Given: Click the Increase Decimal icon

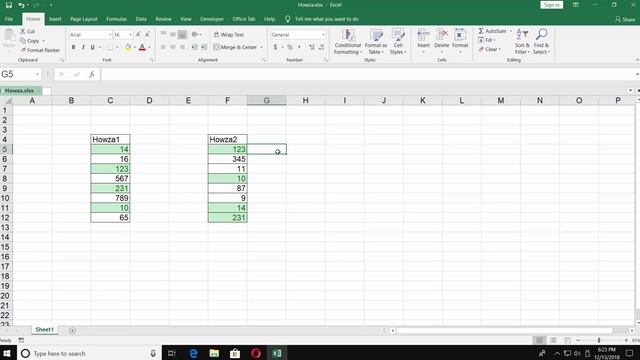Looking at the screenshot, I should click(312, 47).
